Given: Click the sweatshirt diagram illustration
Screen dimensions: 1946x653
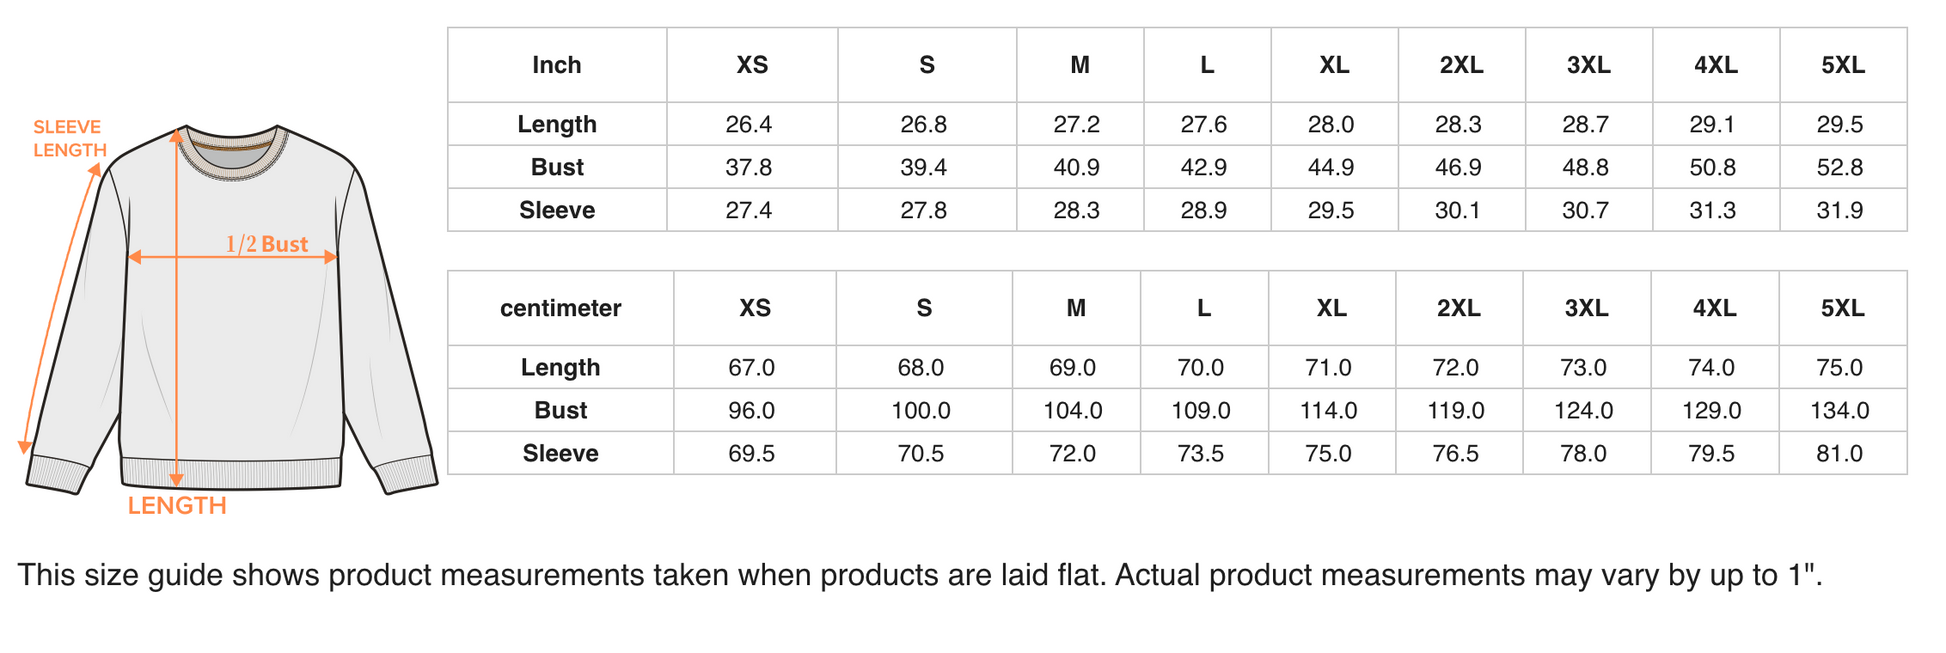Looking at the screenshot, I should pos(230,310).
